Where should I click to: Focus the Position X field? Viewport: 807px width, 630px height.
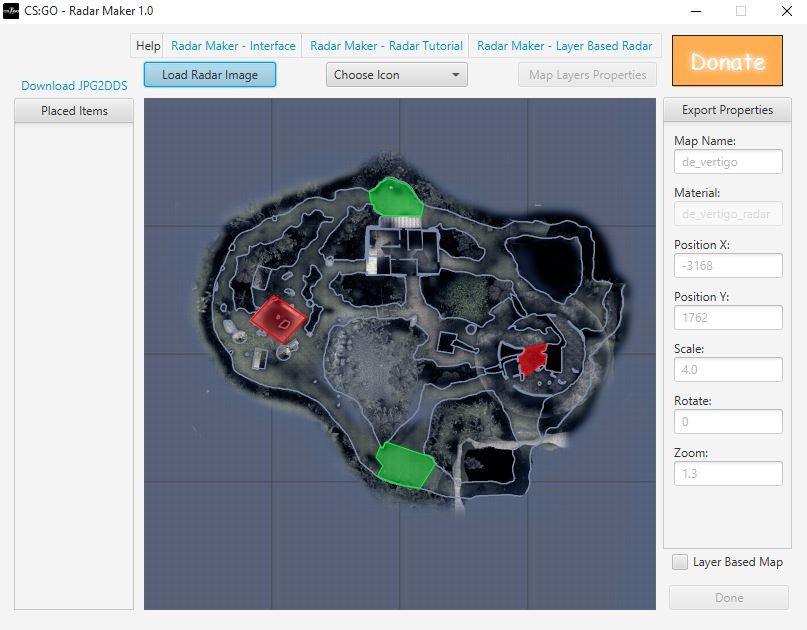click(728, 266)
